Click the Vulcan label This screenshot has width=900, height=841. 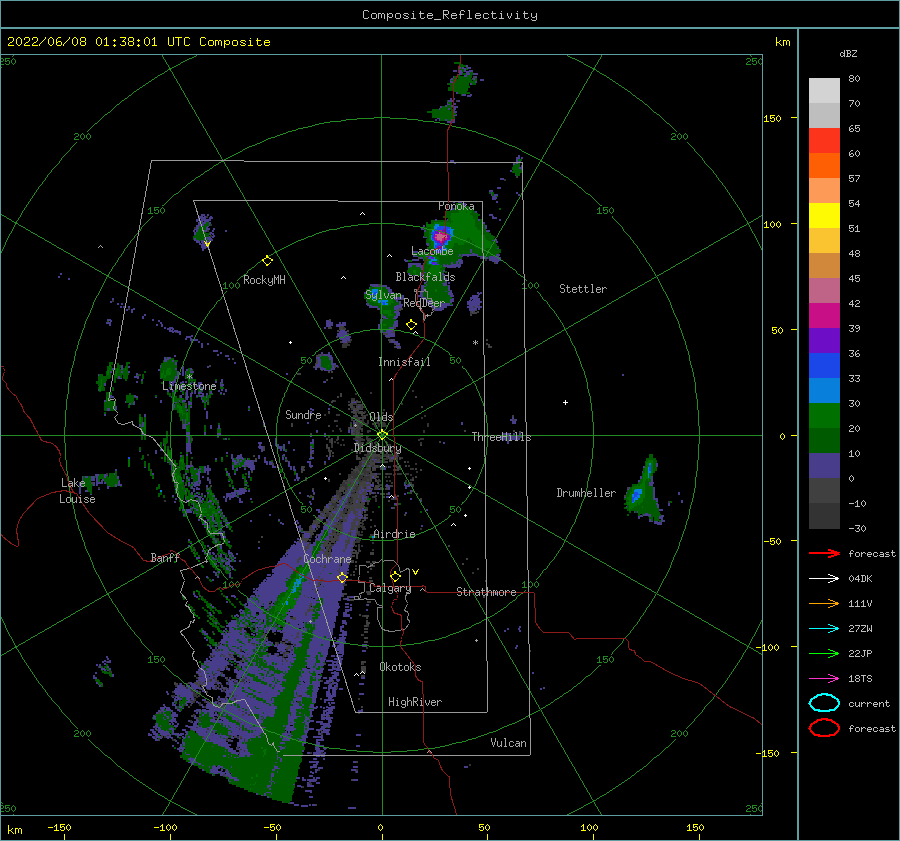(508, 743)
